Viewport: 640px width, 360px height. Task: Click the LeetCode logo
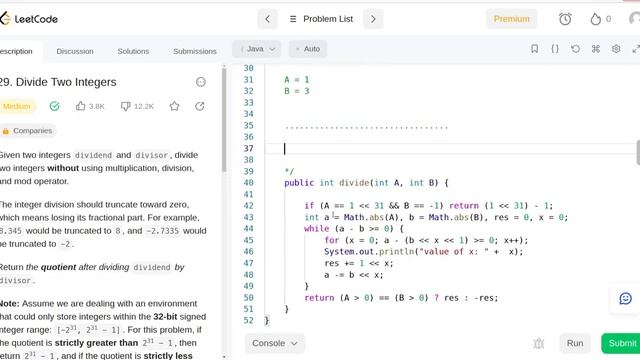tap(29, 19)
